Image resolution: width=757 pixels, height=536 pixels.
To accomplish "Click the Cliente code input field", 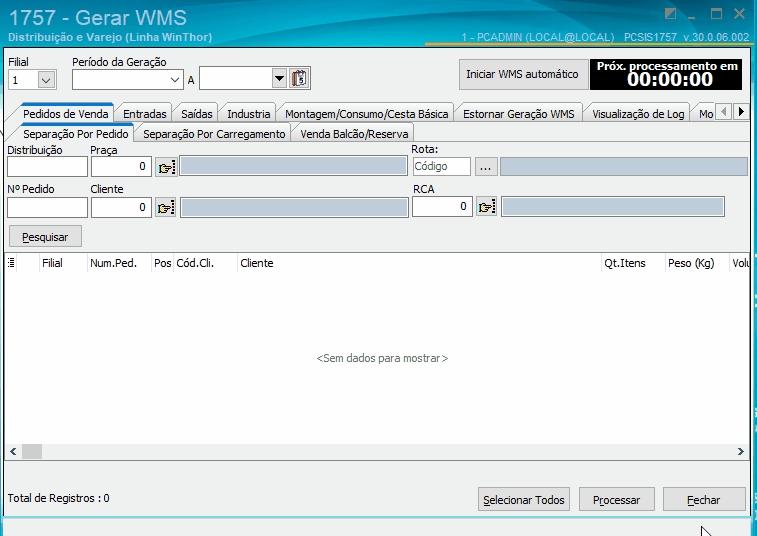I will pos(122,208).
